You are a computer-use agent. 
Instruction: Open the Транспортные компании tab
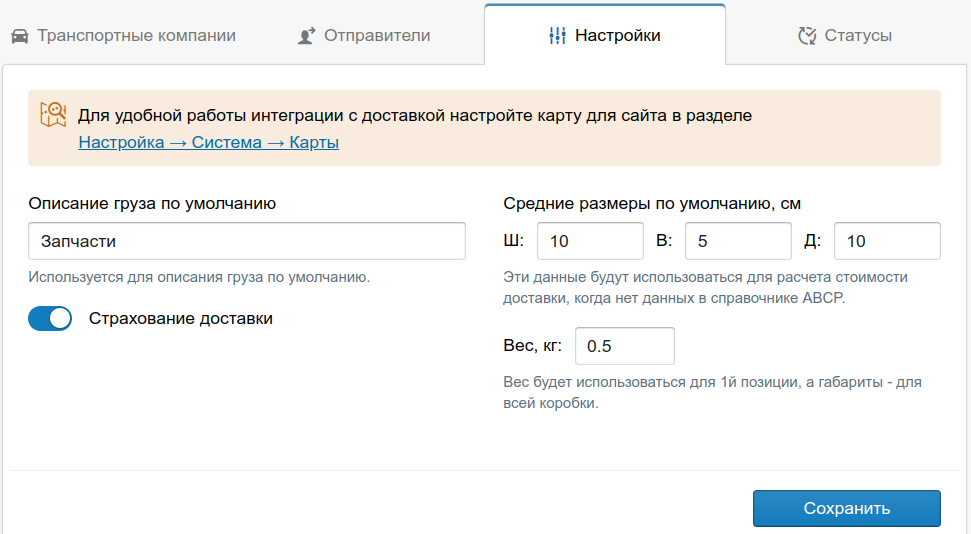click(x=124, y=35)
